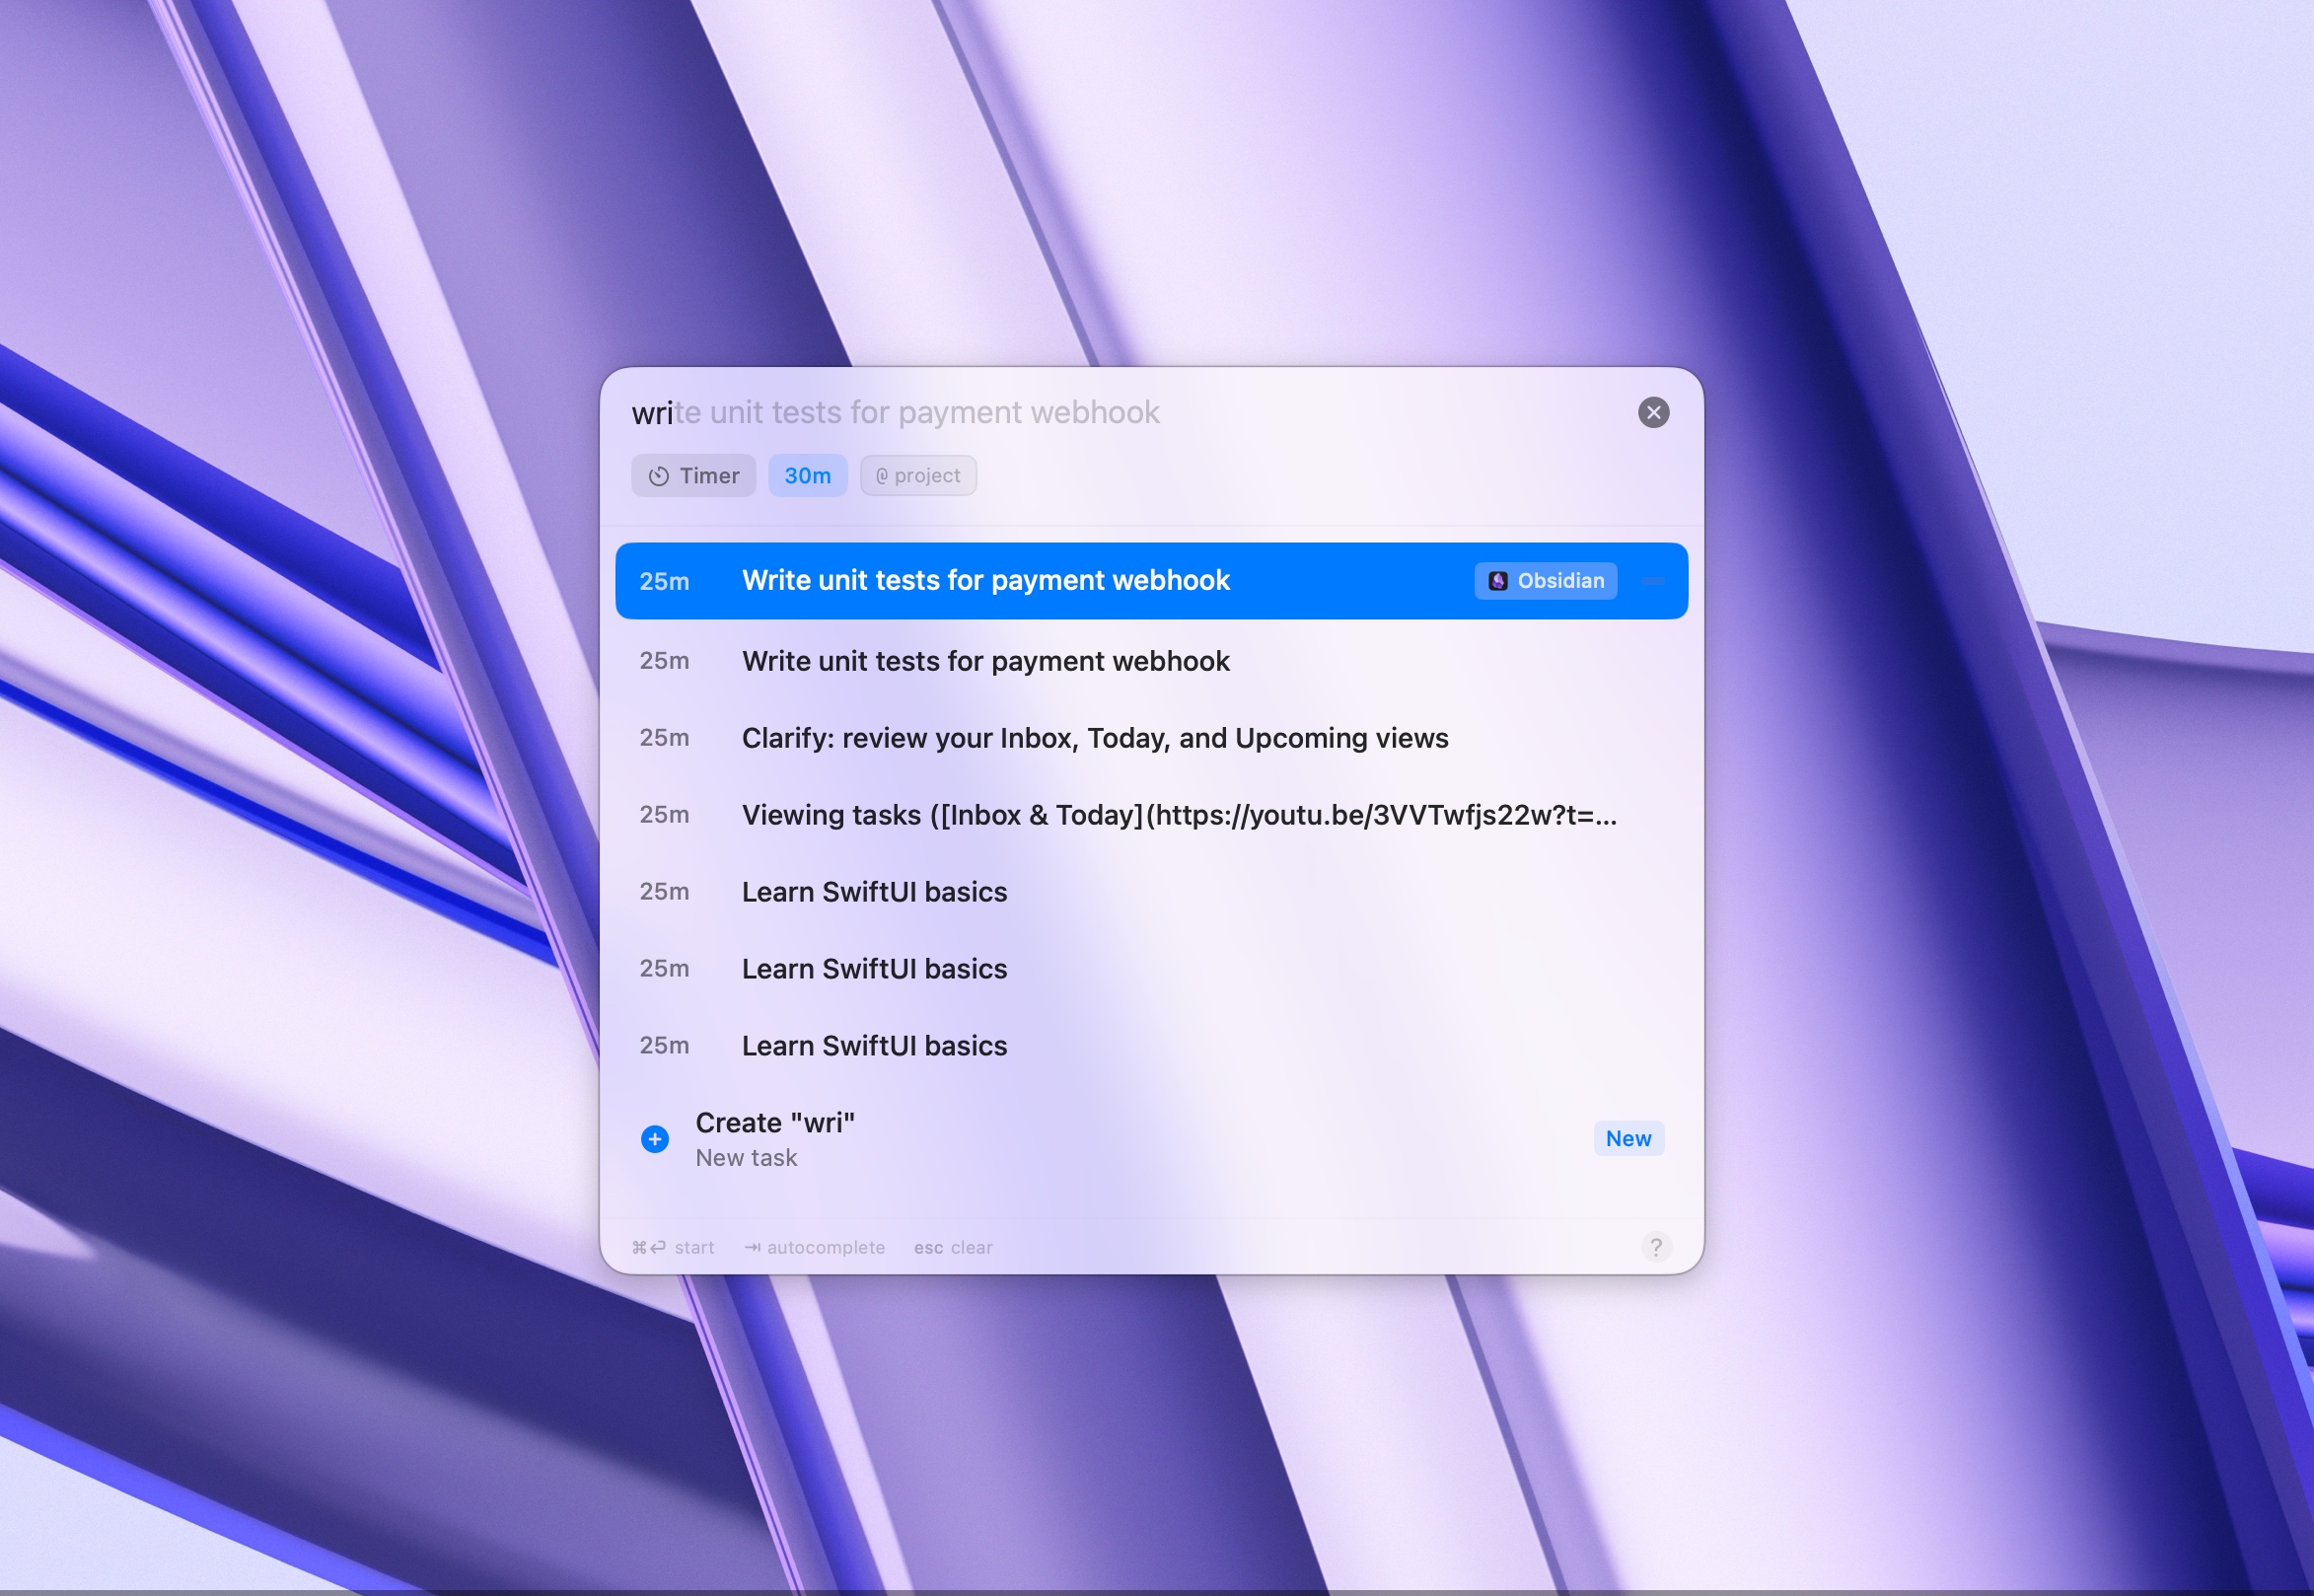
Task: Click the Obsidian source badge
Action: pos(1545,581)
